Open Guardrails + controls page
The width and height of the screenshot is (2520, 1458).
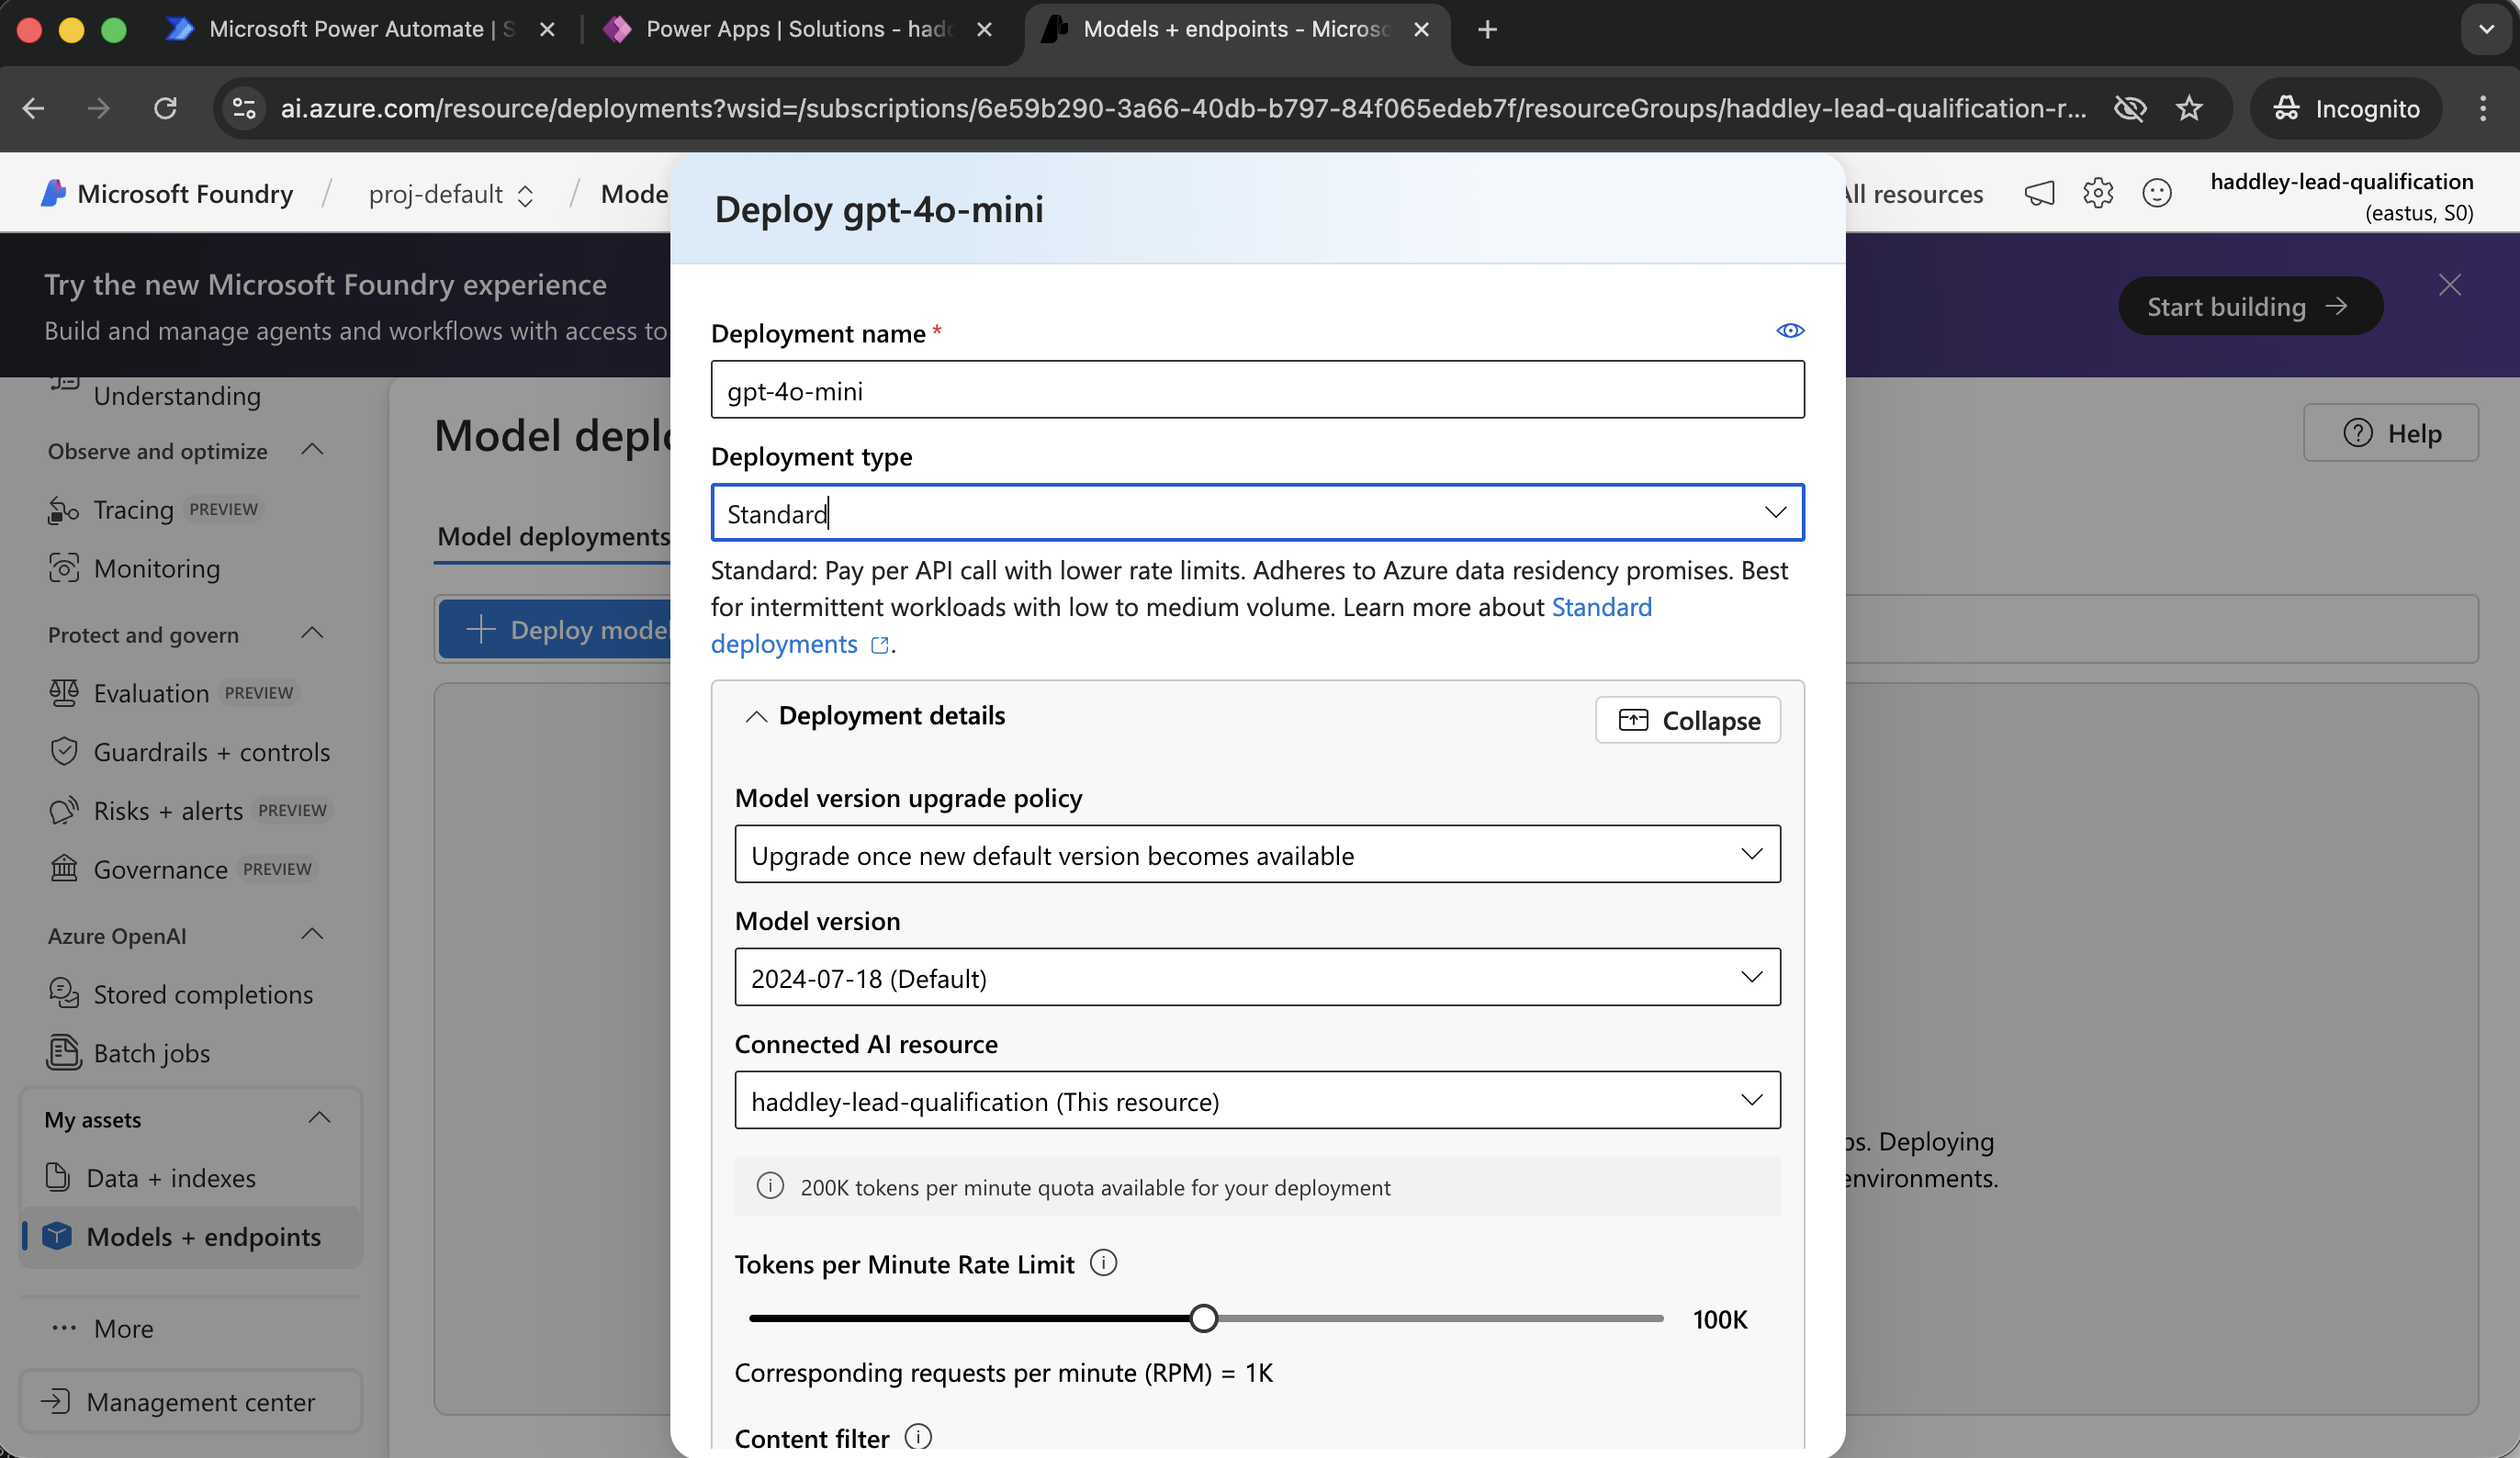point(211,752)
